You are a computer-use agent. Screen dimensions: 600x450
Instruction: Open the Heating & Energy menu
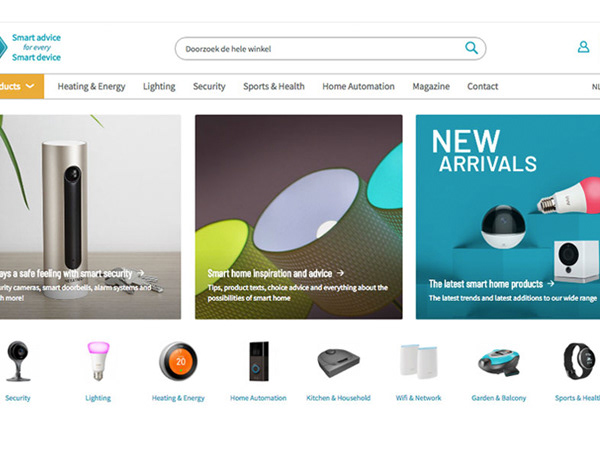(91, 86)
